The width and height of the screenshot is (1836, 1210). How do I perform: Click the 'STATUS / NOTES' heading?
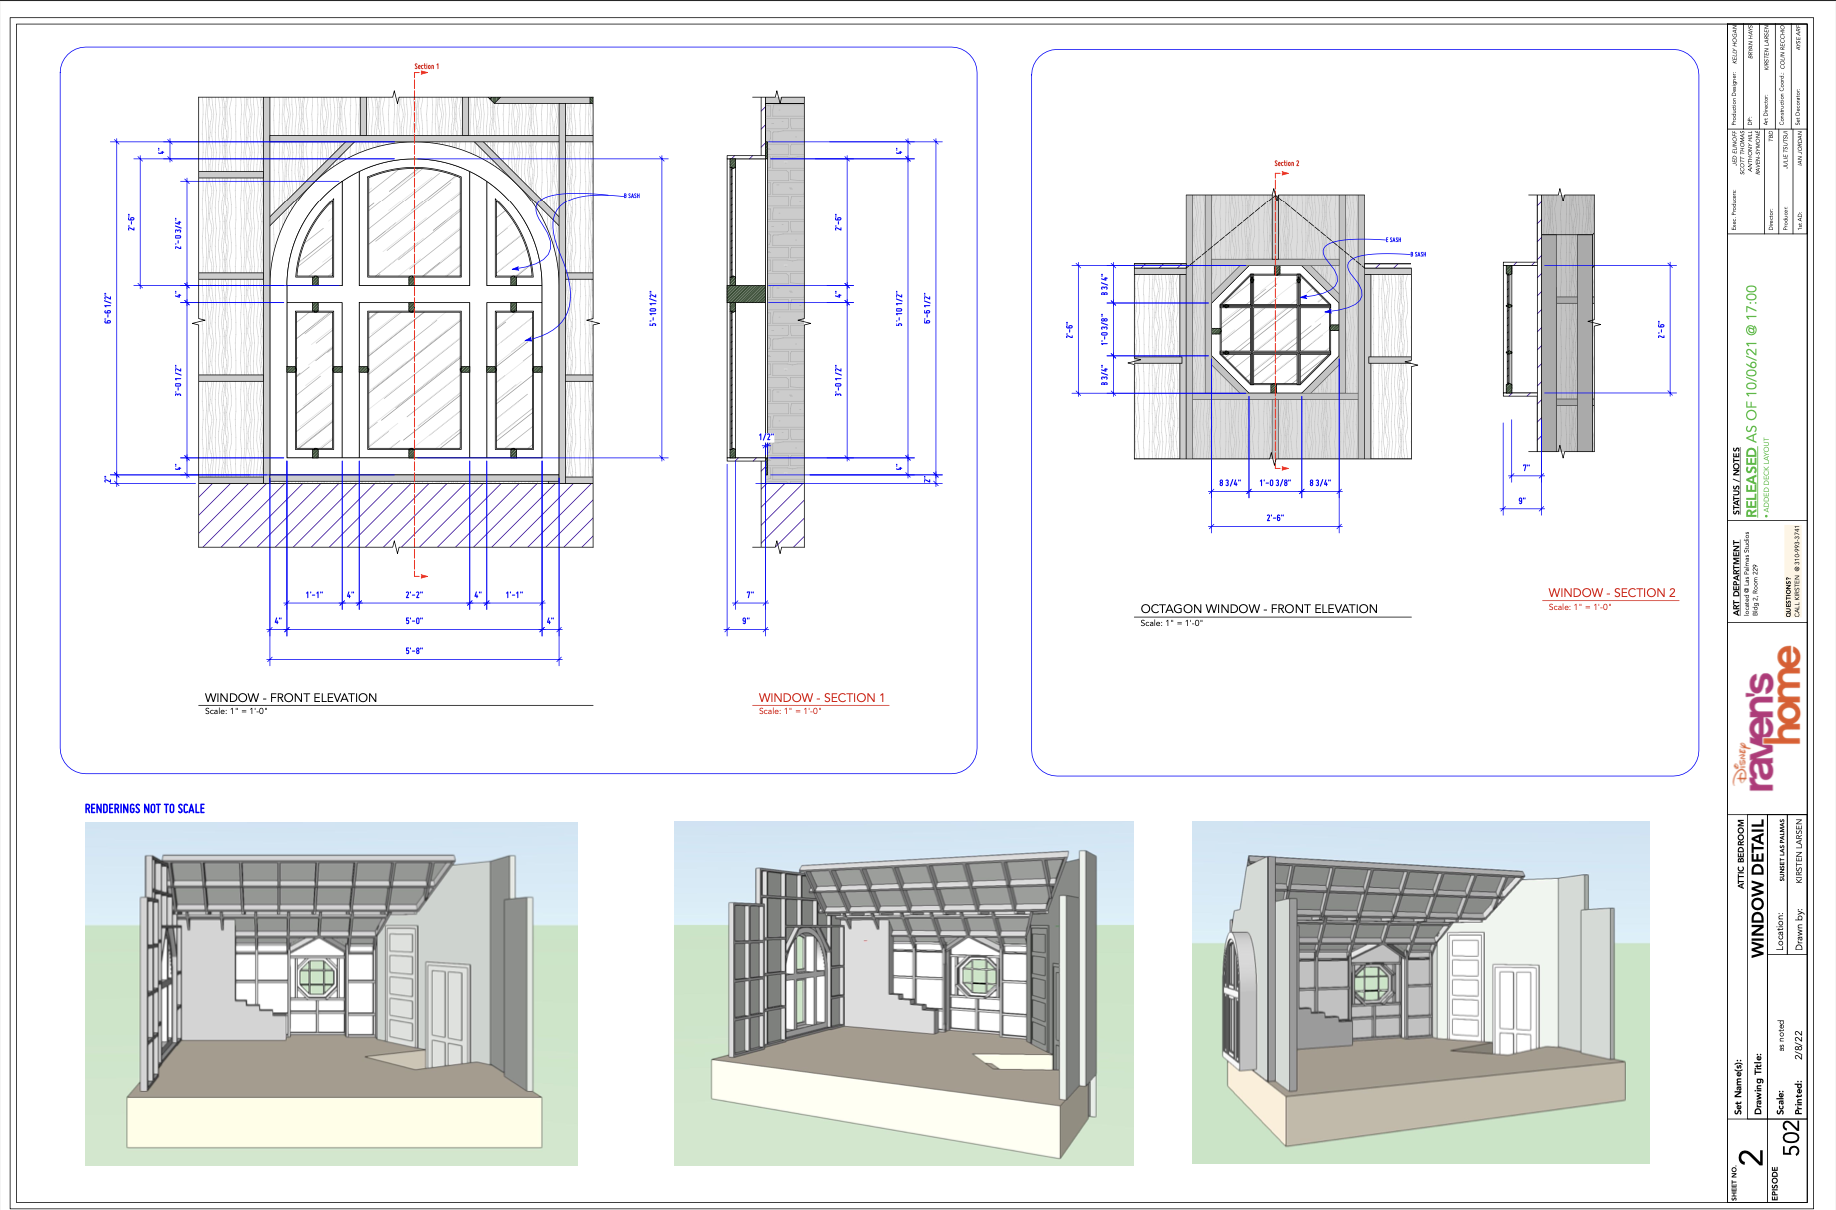click(x=1737, y=481)
